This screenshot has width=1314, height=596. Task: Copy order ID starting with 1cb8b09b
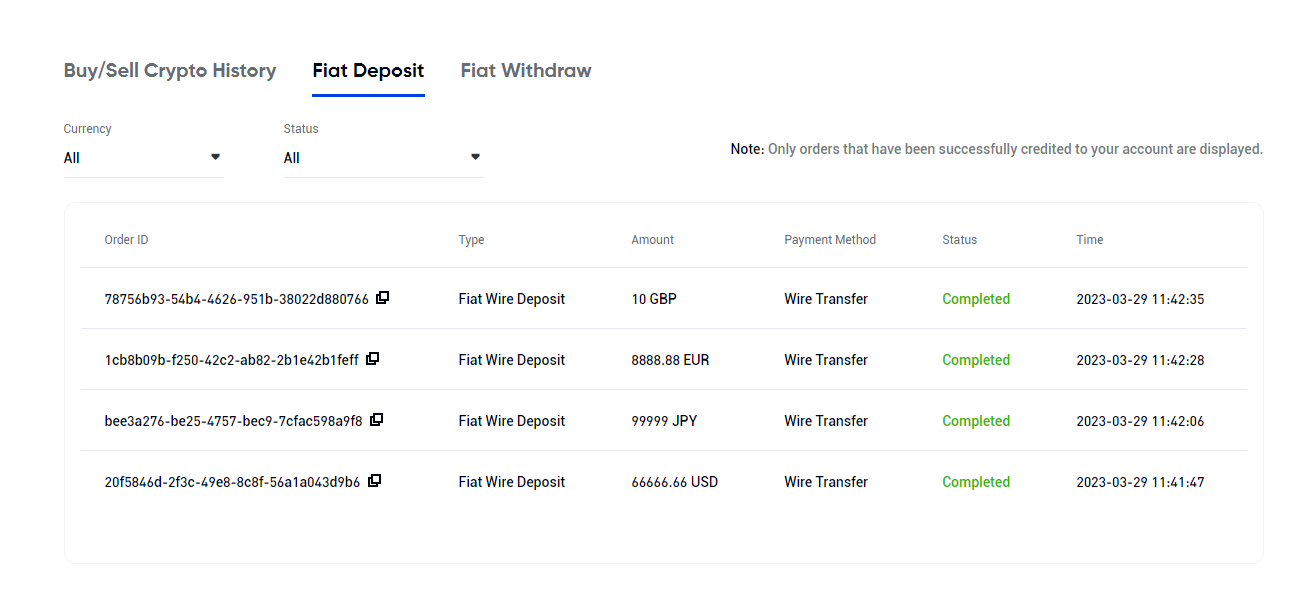(x=372, y=359)
